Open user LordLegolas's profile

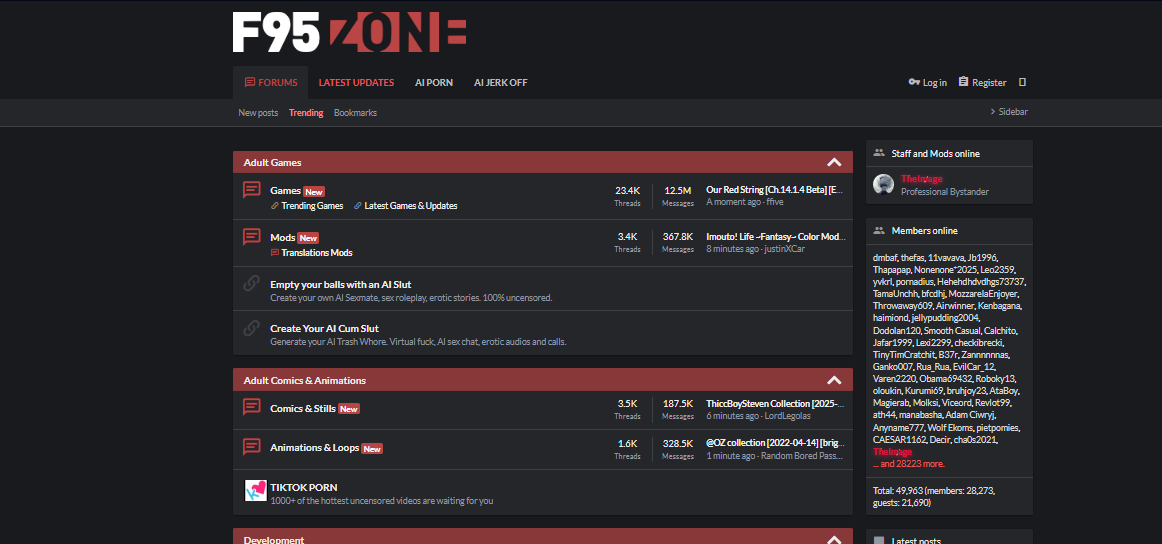(788, 417)
